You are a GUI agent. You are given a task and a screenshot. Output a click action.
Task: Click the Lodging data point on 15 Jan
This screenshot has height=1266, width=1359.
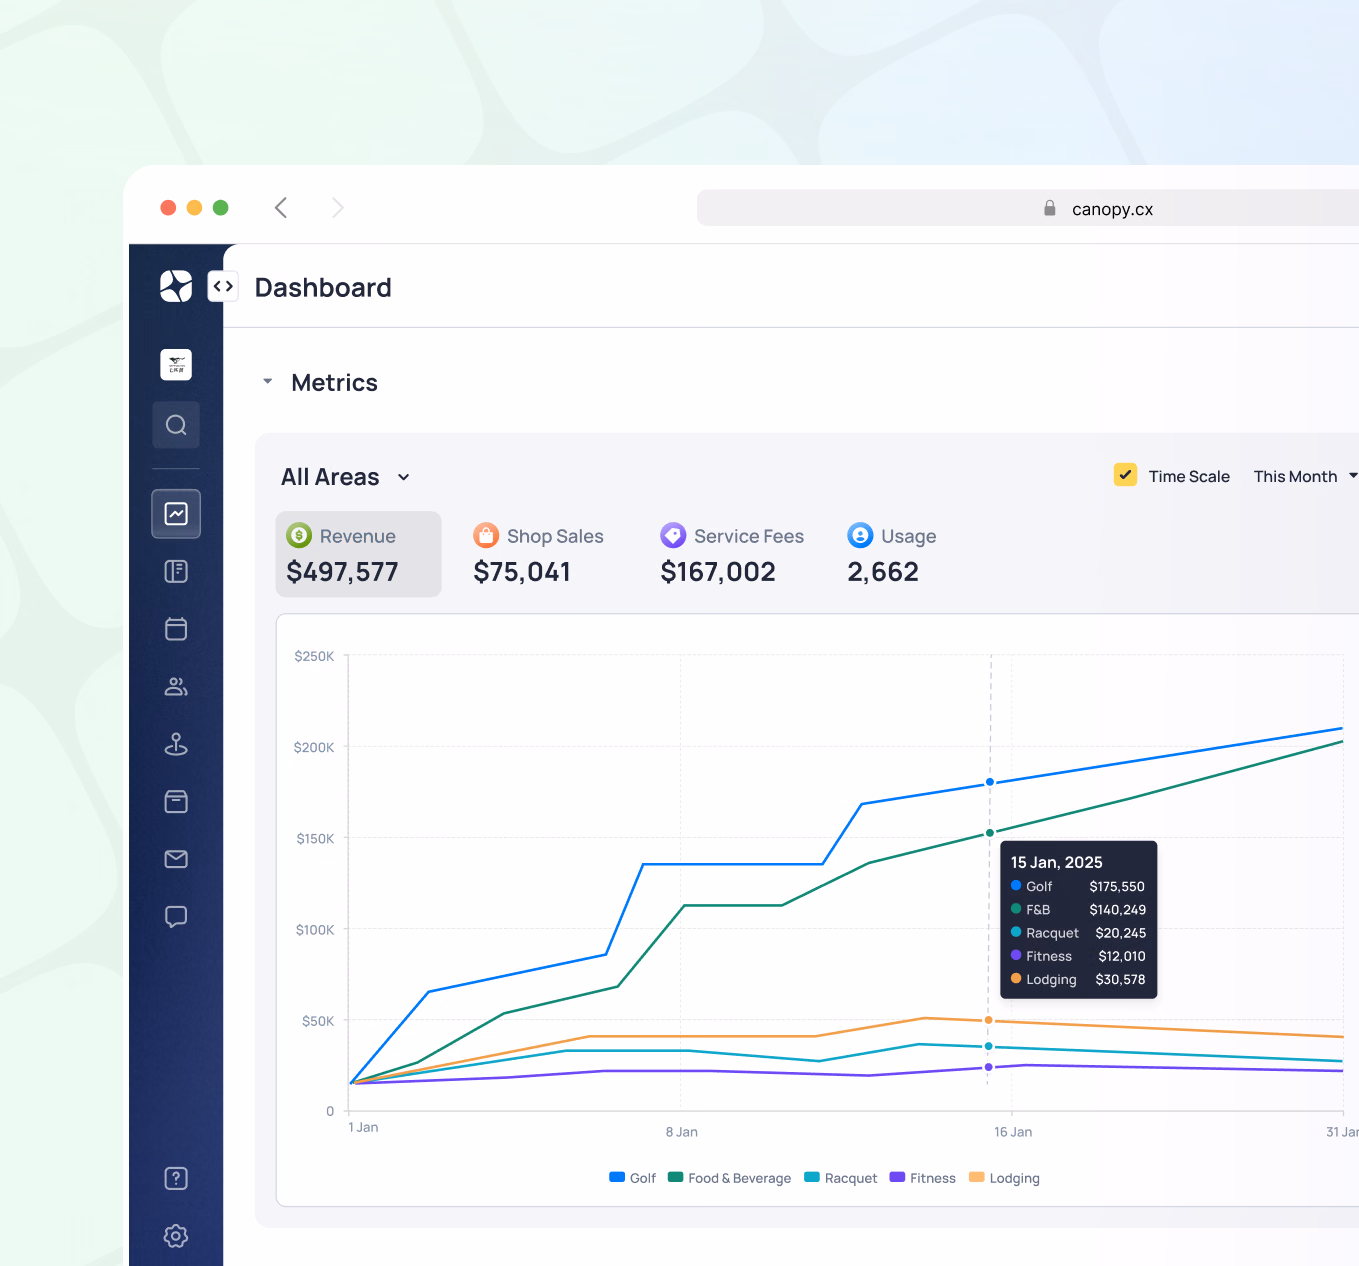coord(989,1020)
